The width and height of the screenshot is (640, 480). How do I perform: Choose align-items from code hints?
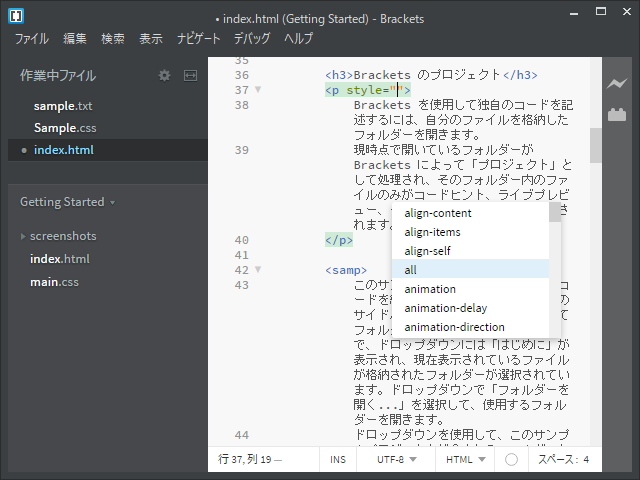tap(470, 232)
